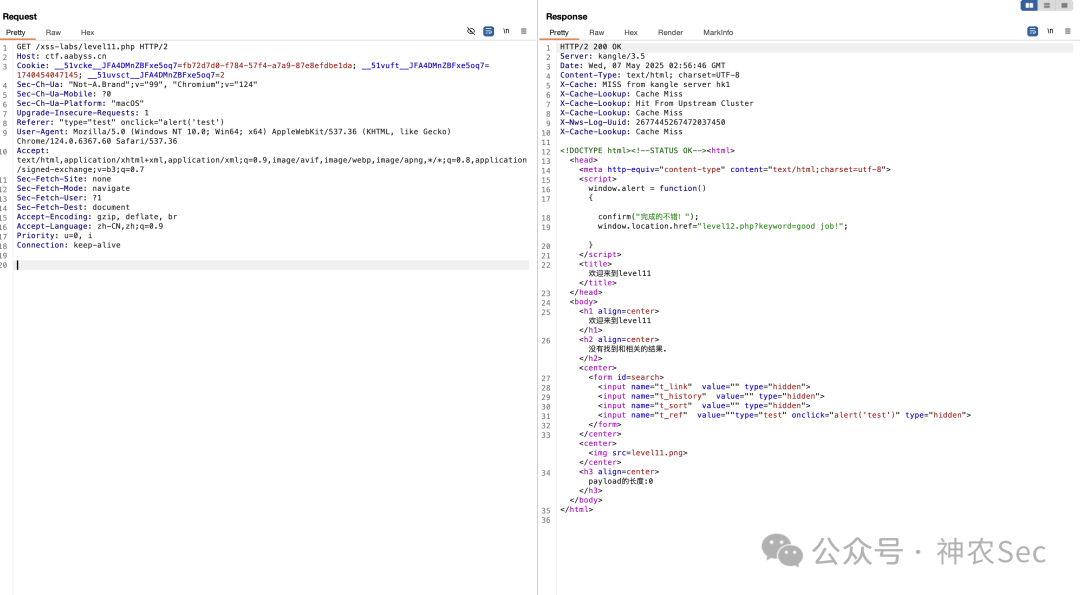Open the Response Render tab
1080x595 pixels.
(670, 32)
